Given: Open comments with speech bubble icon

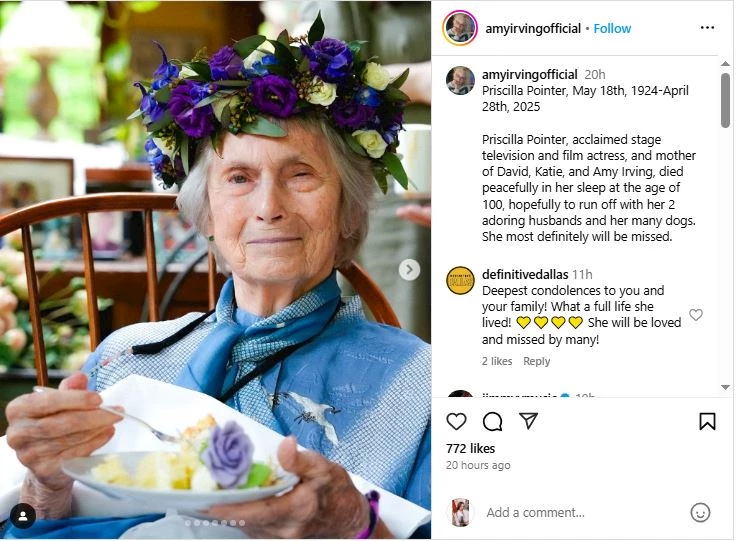Looking at the screenshot, I should point(492,421).
